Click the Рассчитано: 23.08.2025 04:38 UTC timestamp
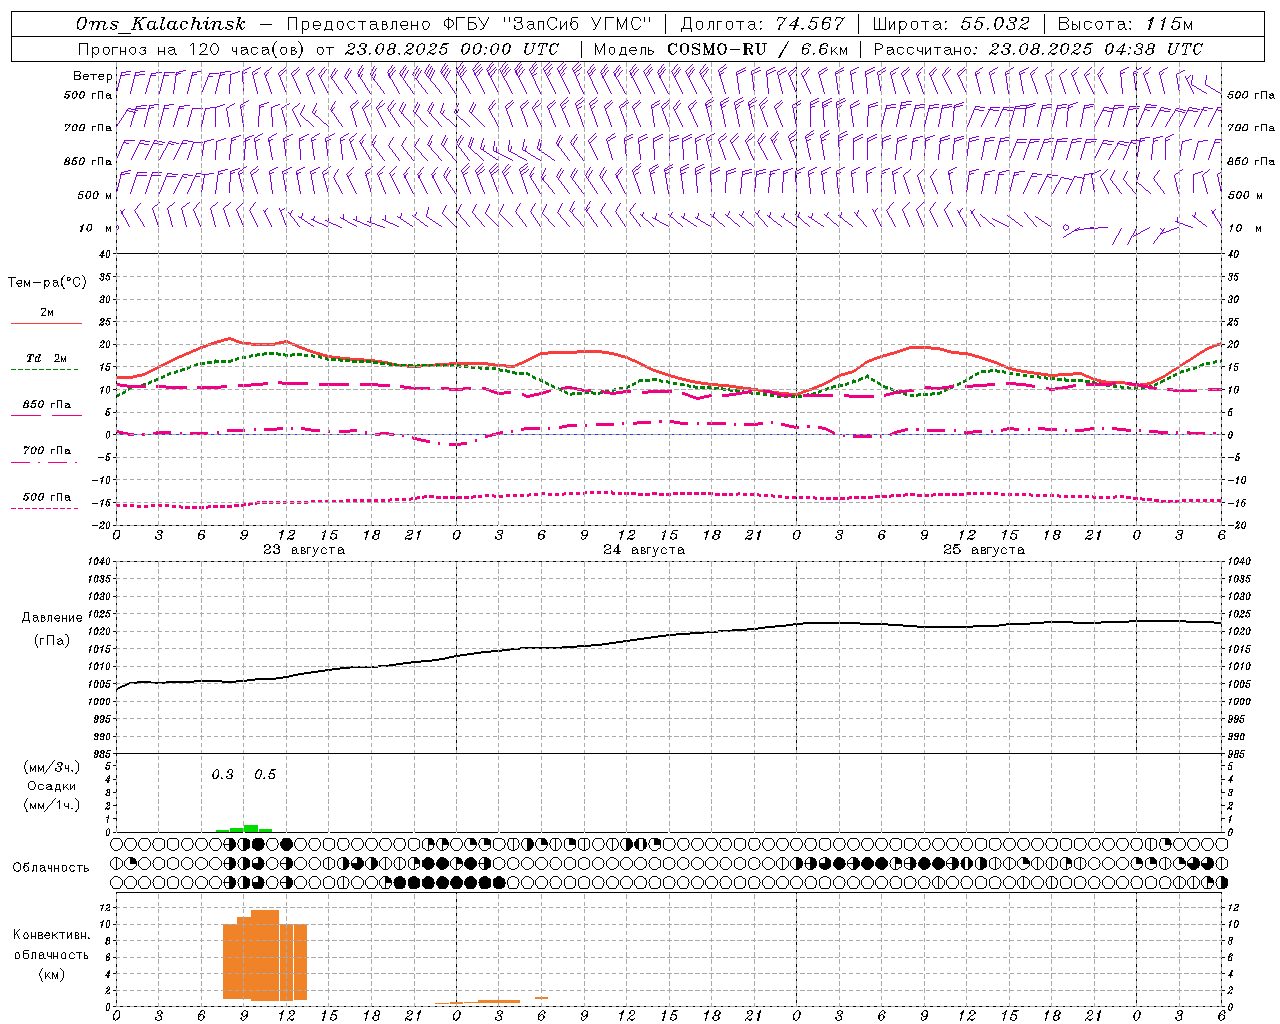This screenshot has width=1280, height=1024. click(1038, 49)
